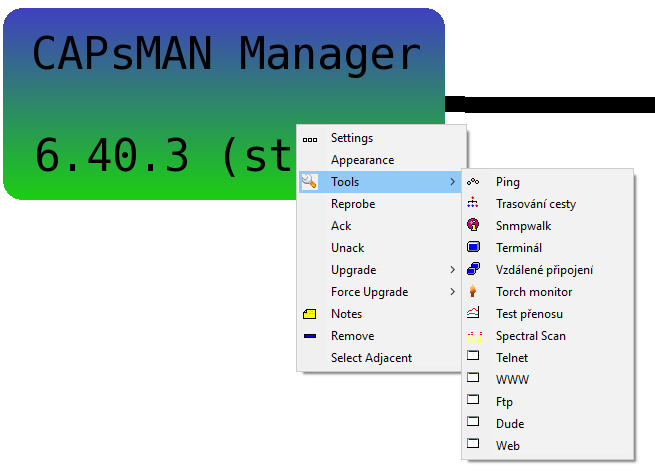Expand the Force Upgrade submenu arrow
This screenshot has width=655, height=476.
pos(452,292)
